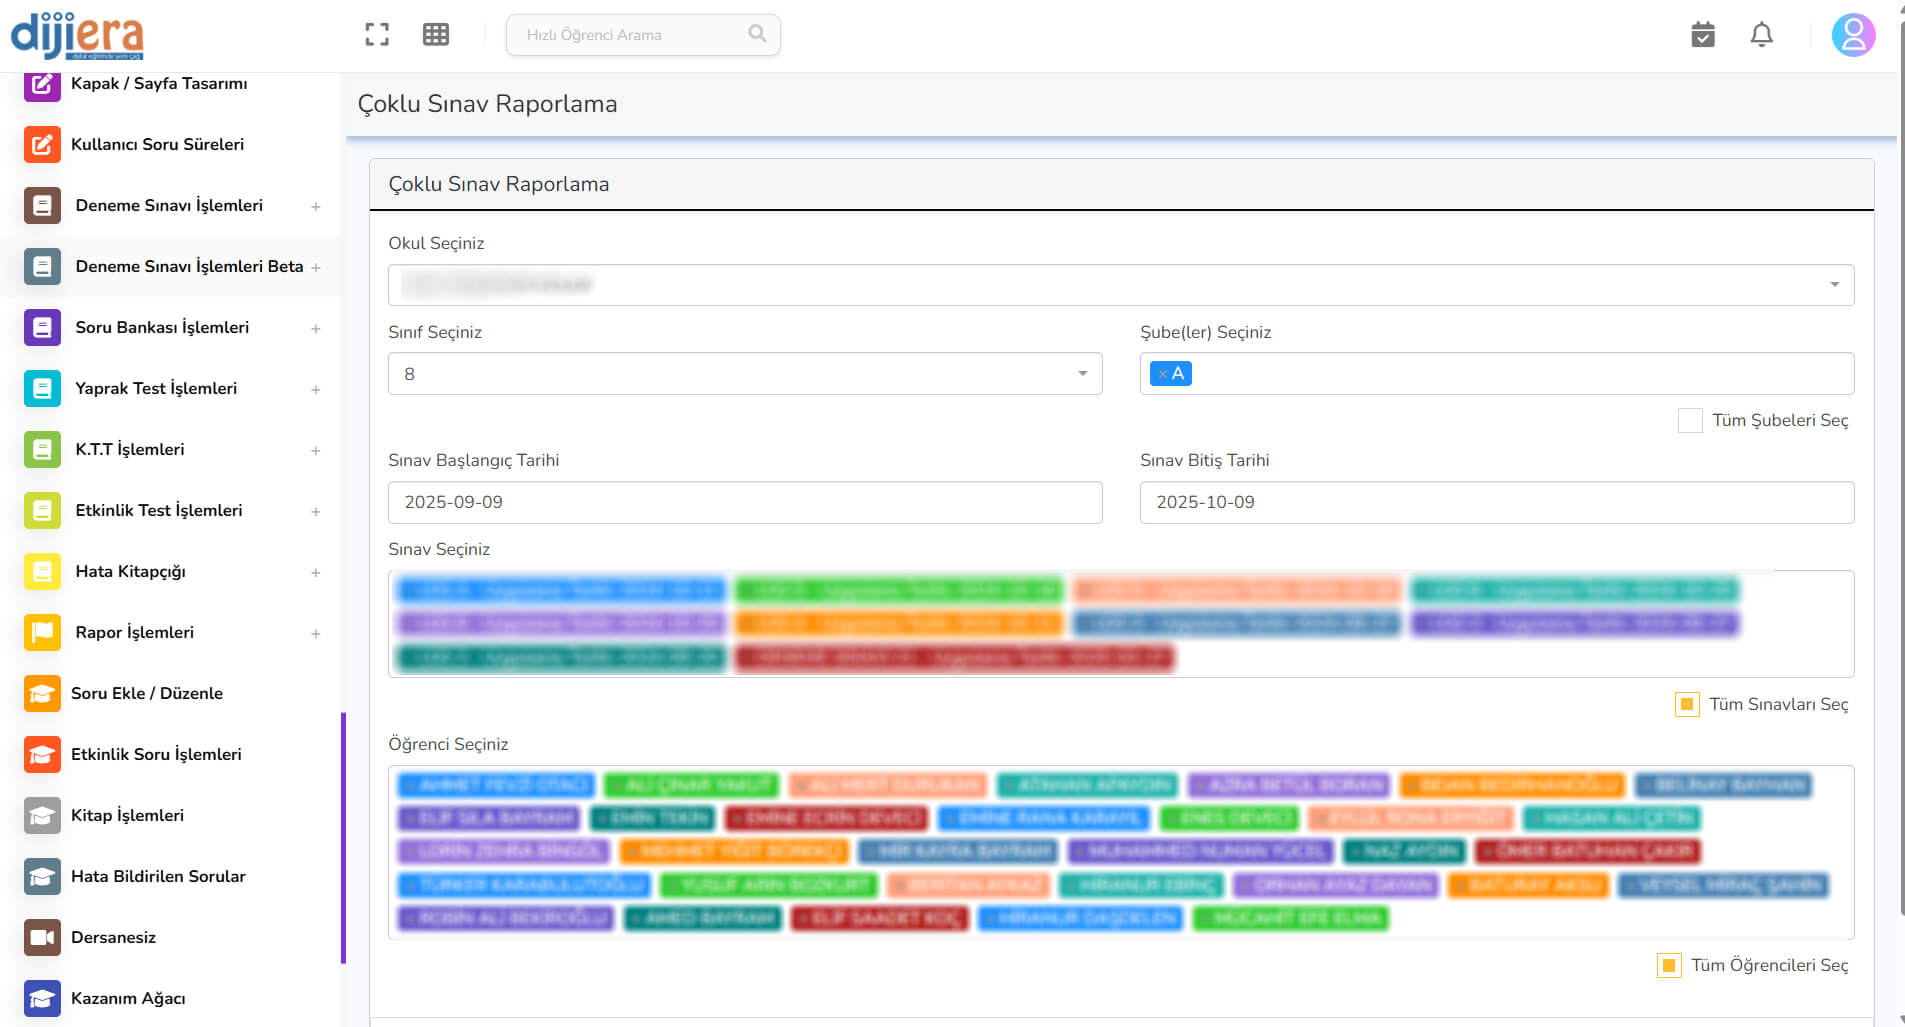Open the grid apps icon

[436, 35]
